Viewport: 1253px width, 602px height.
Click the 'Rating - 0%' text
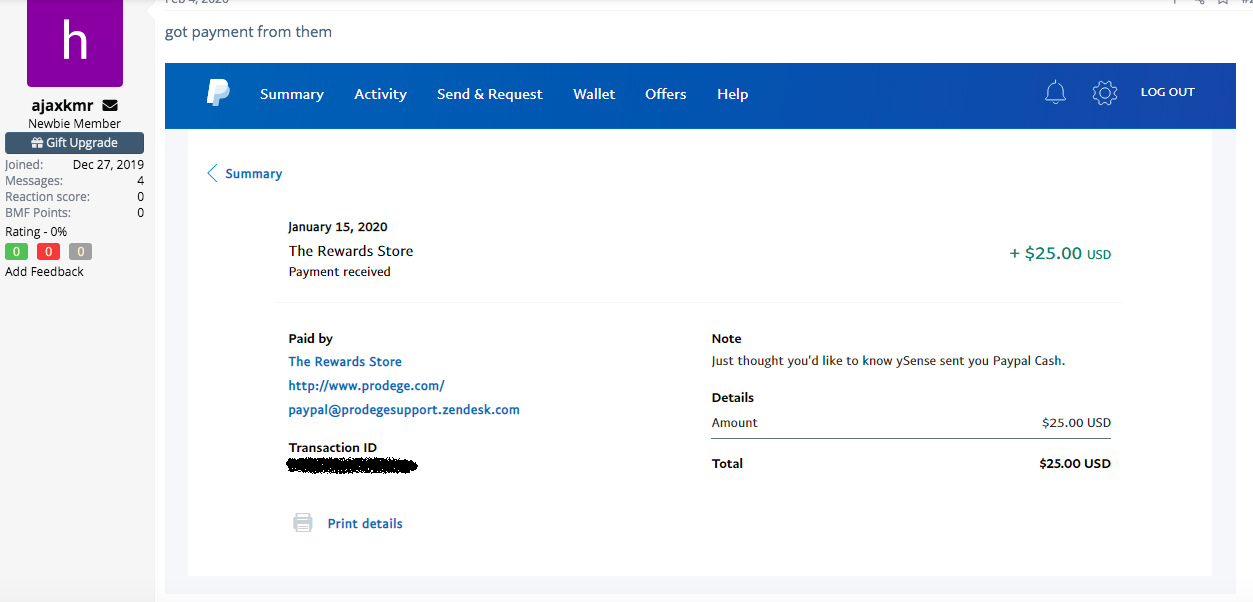point(36,232)
